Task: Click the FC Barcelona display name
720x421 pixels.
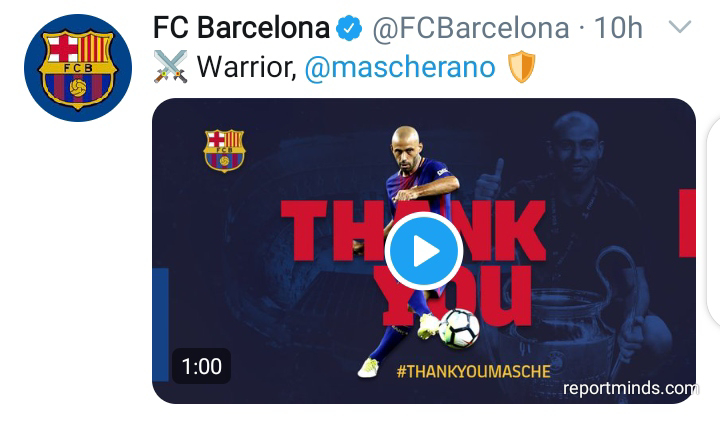Action: [x=242, y=28]
